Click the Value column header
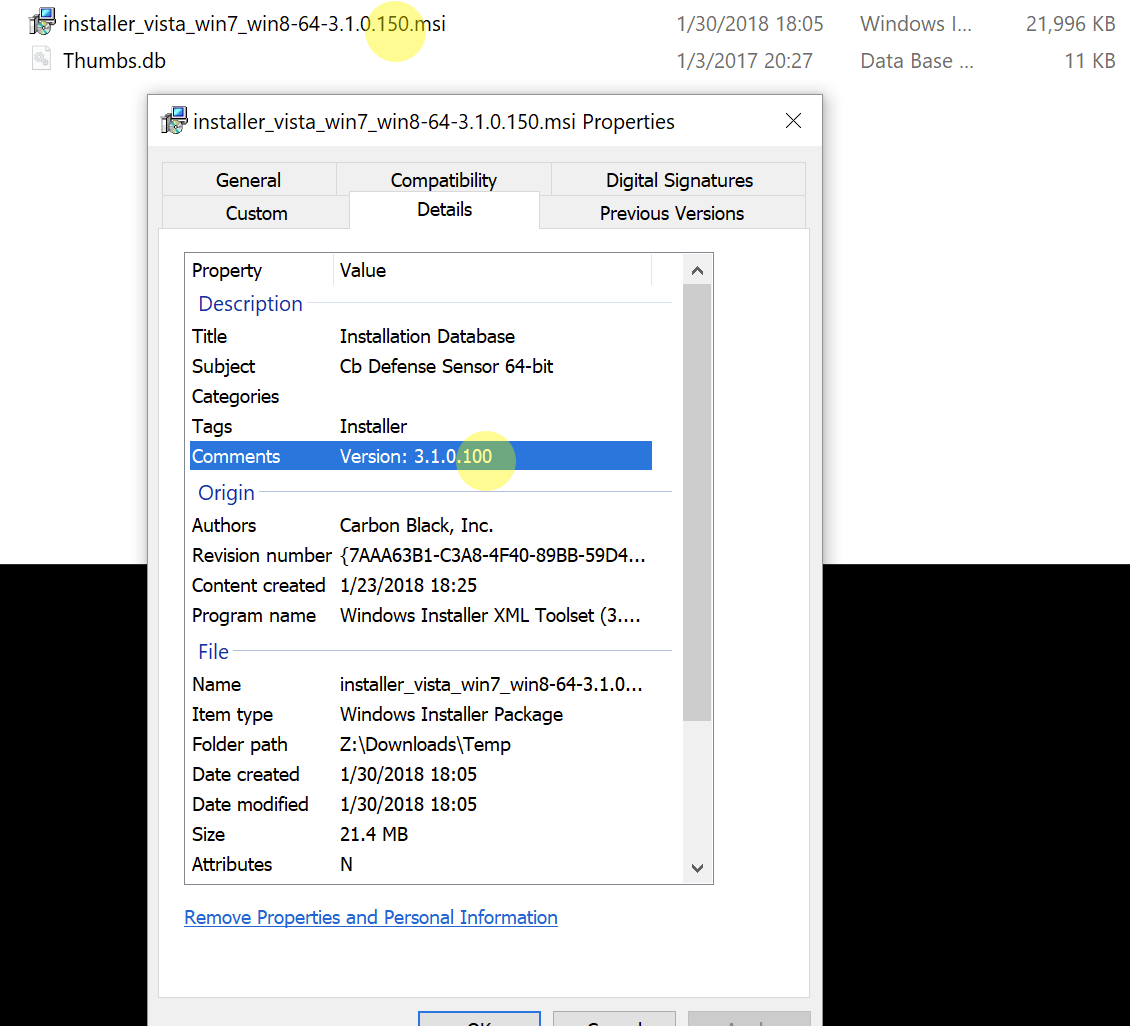This screenshot has width=1130, height=1026. click(363, 270)
